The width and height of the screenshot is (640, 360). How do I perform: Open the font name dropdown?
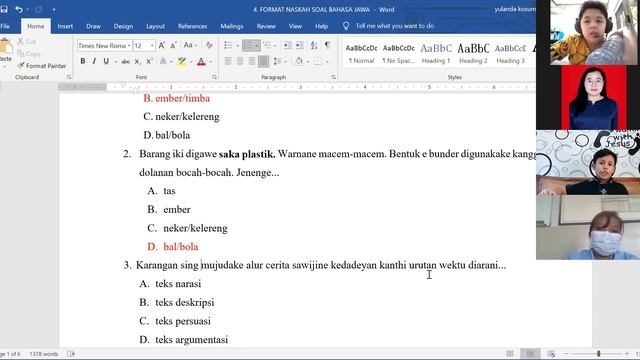point(129,46)
